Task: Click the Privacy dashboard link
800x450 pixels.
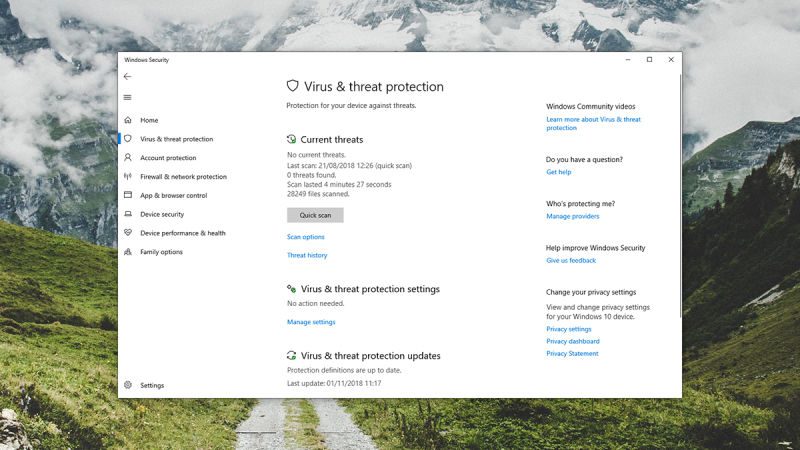Action: click(572, 341)
